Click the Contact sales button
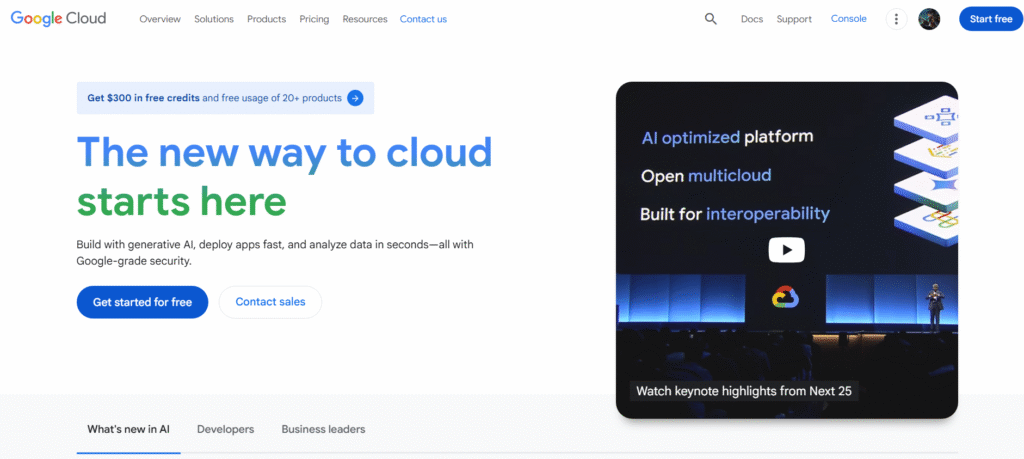1024x459 pixels. [x=270, y=302]
